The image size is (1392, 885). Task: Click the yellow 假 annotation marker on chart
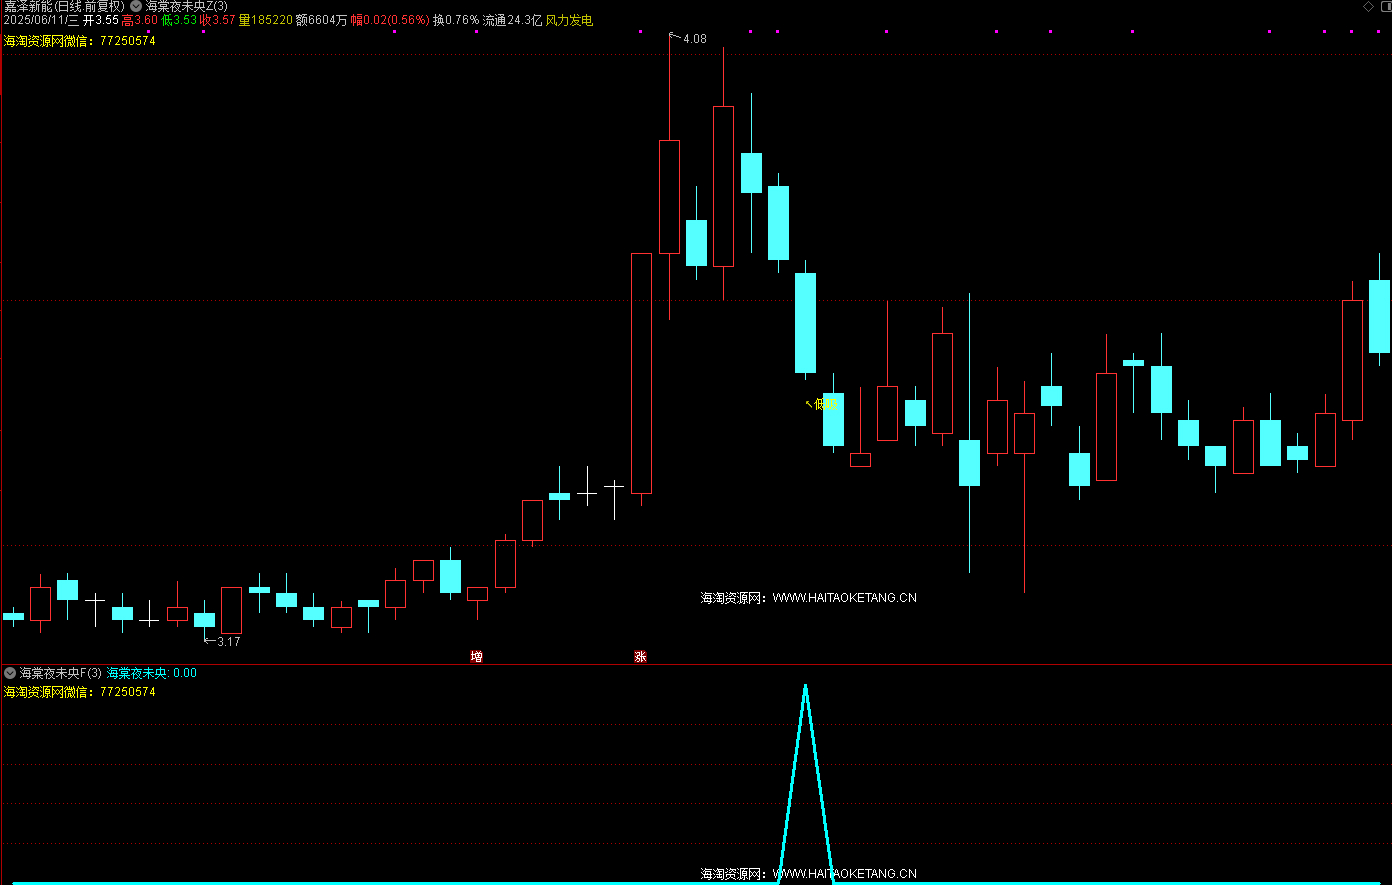click(x=823, y=404)
